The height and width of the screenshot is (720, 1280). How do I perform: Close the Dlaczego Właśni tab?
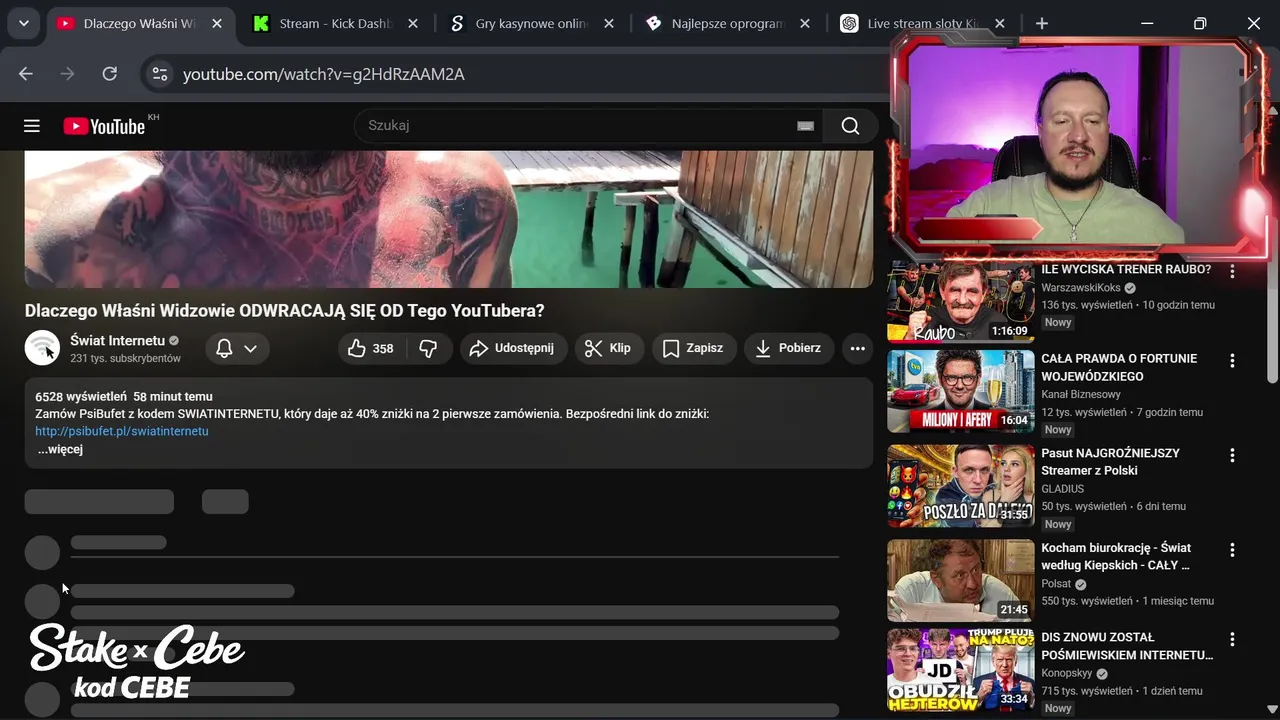pyautogui.click(x=217, y=23)
